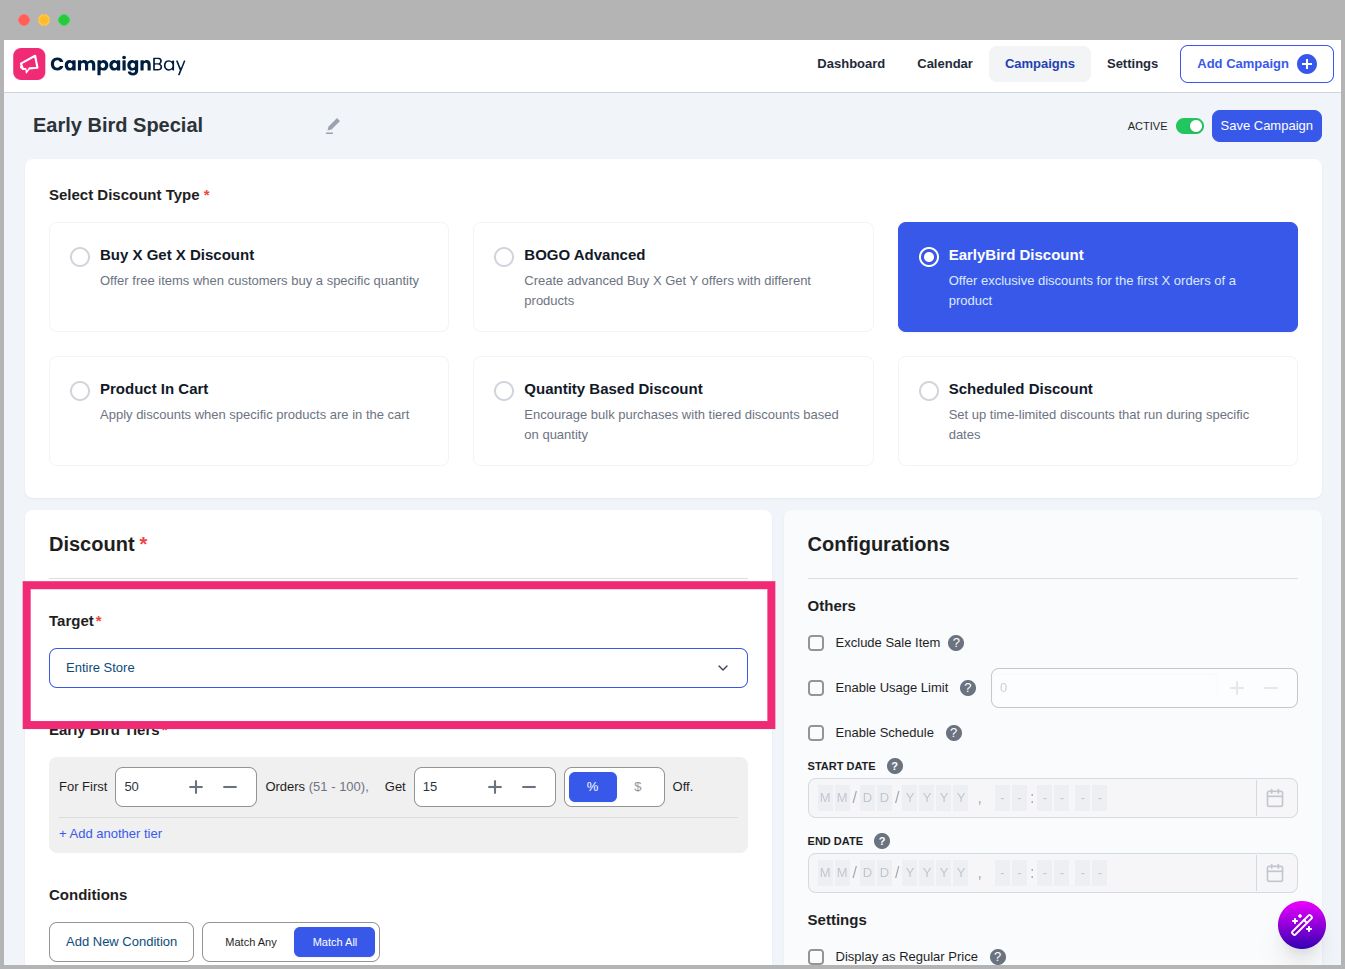Click minus icon to decrease Get discount value

(529, 787)
